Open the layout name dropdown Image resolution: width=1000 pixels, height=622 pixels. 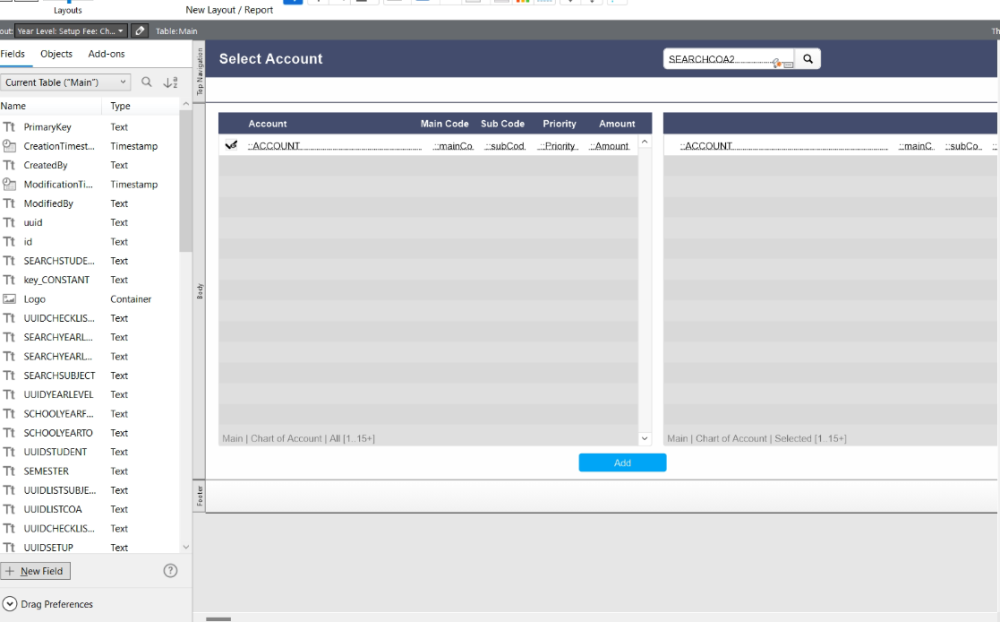[x=71, y=31]
